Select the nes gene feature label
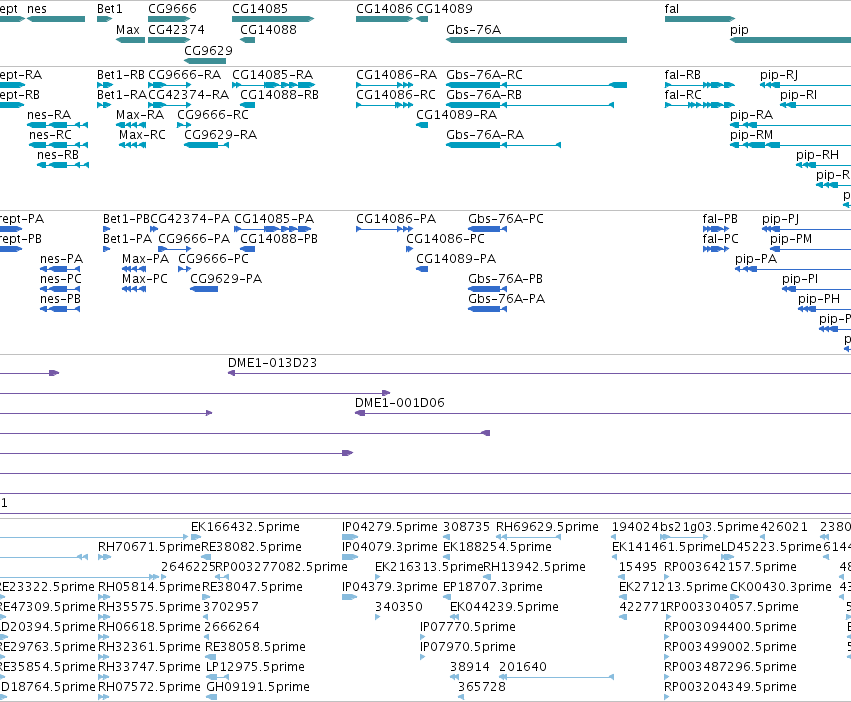 click(x=37, y=9)
